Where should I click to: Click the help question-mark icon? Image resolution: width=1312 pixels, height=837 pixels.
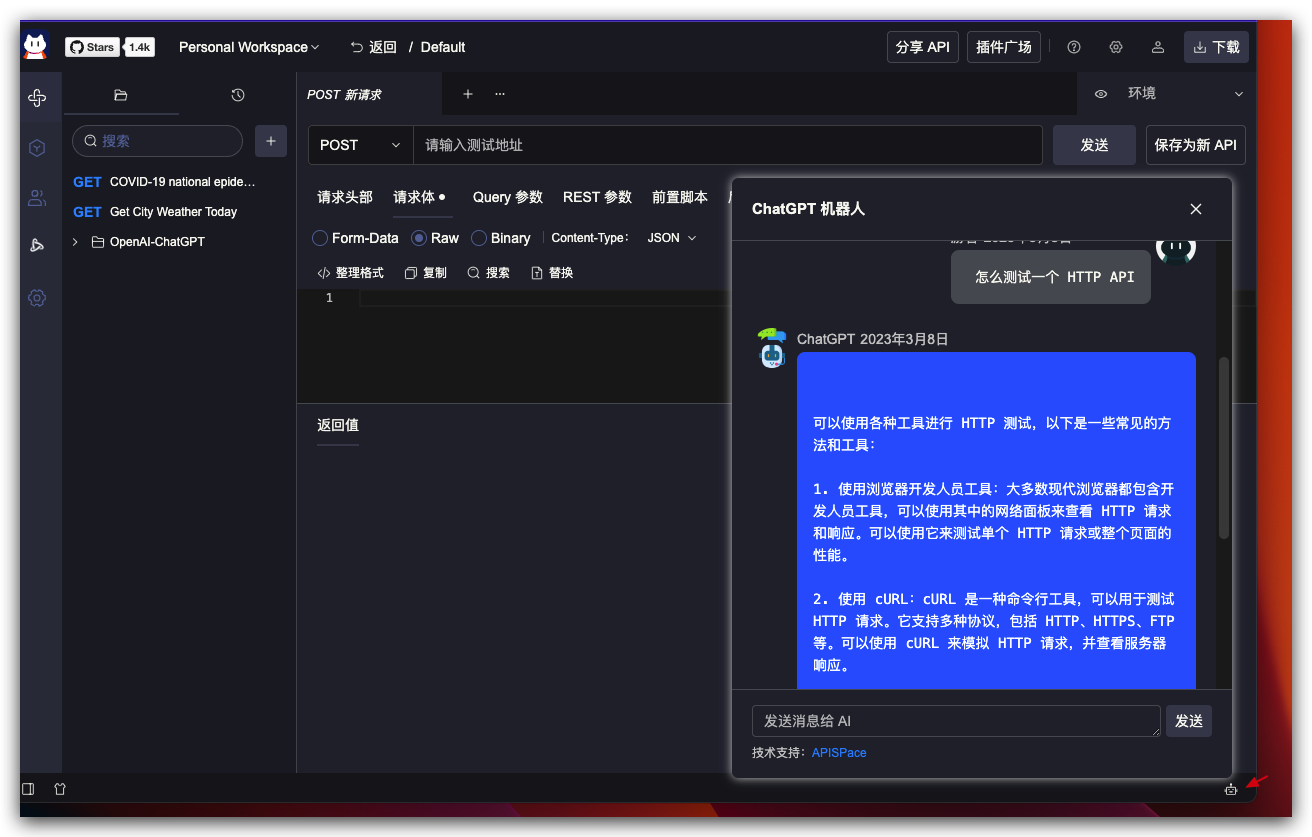coord(1074,47)
